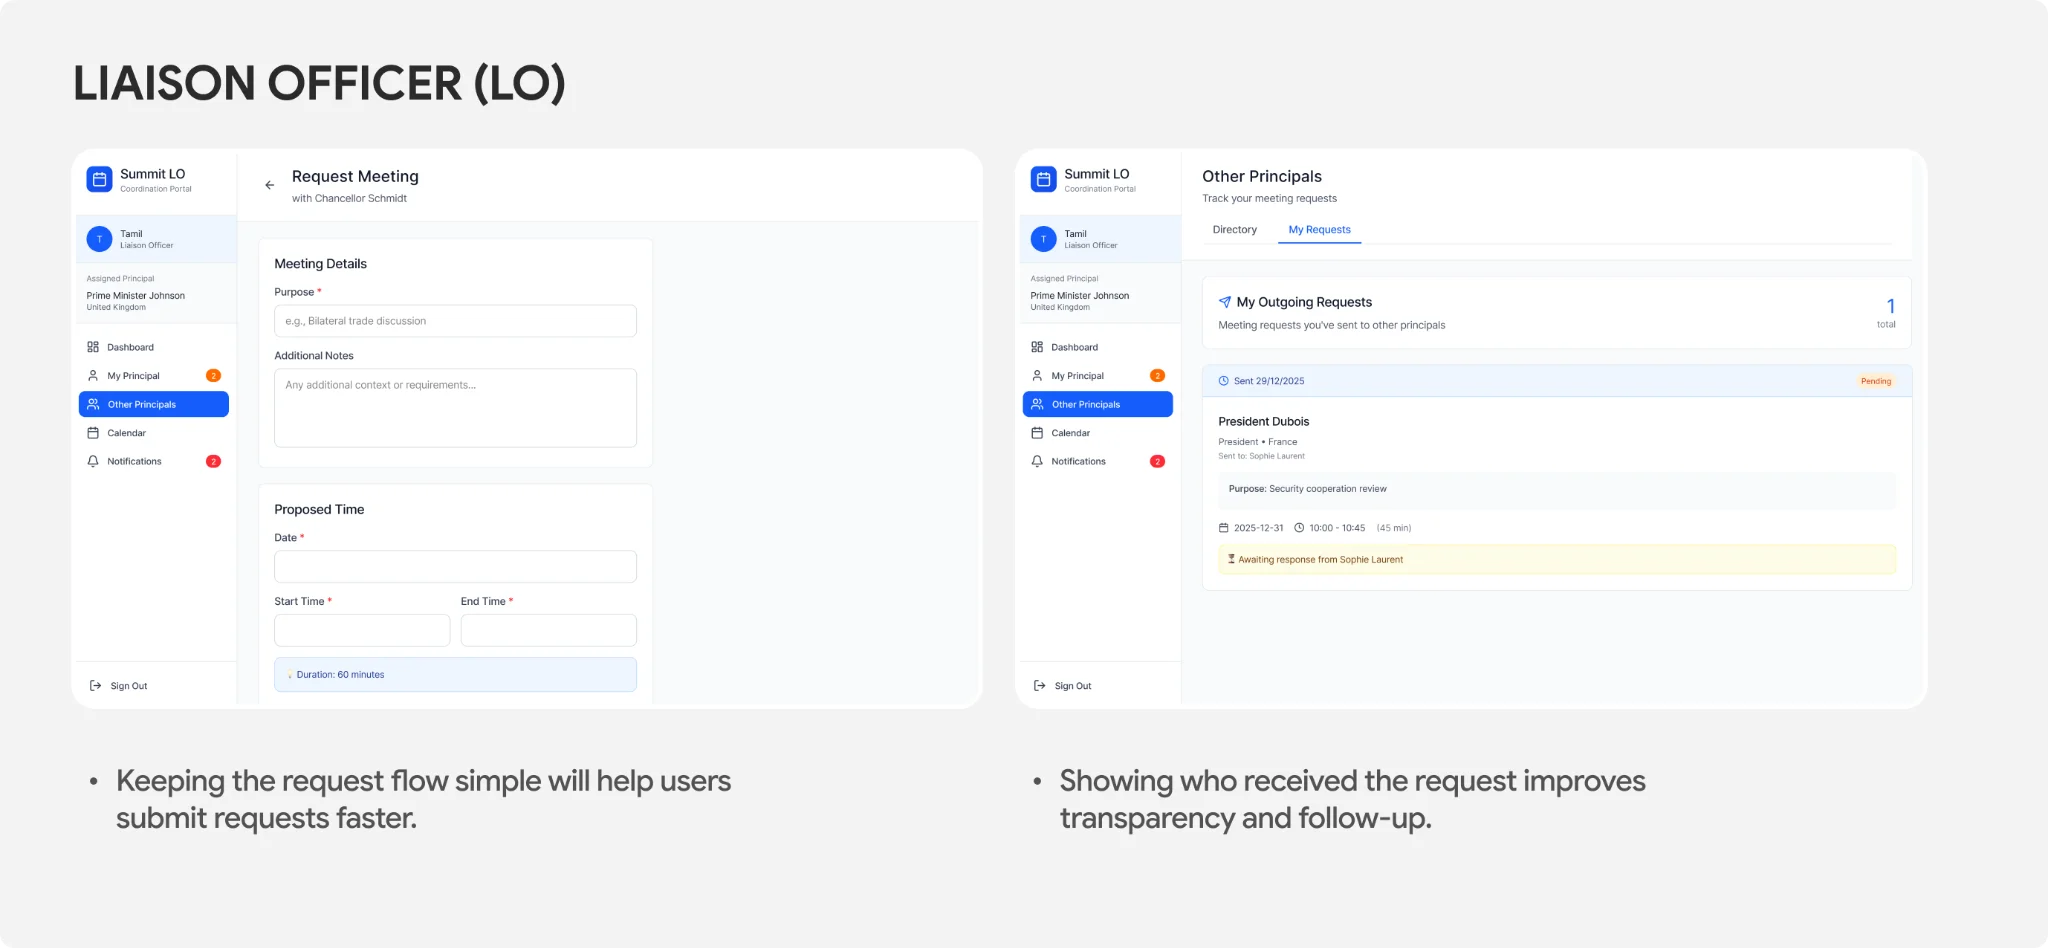This screenshot has width=2048, height=948.
Task: Click Tamil avatar circle in right panel
Action: pyautogui.click(x=1043, y=239)
